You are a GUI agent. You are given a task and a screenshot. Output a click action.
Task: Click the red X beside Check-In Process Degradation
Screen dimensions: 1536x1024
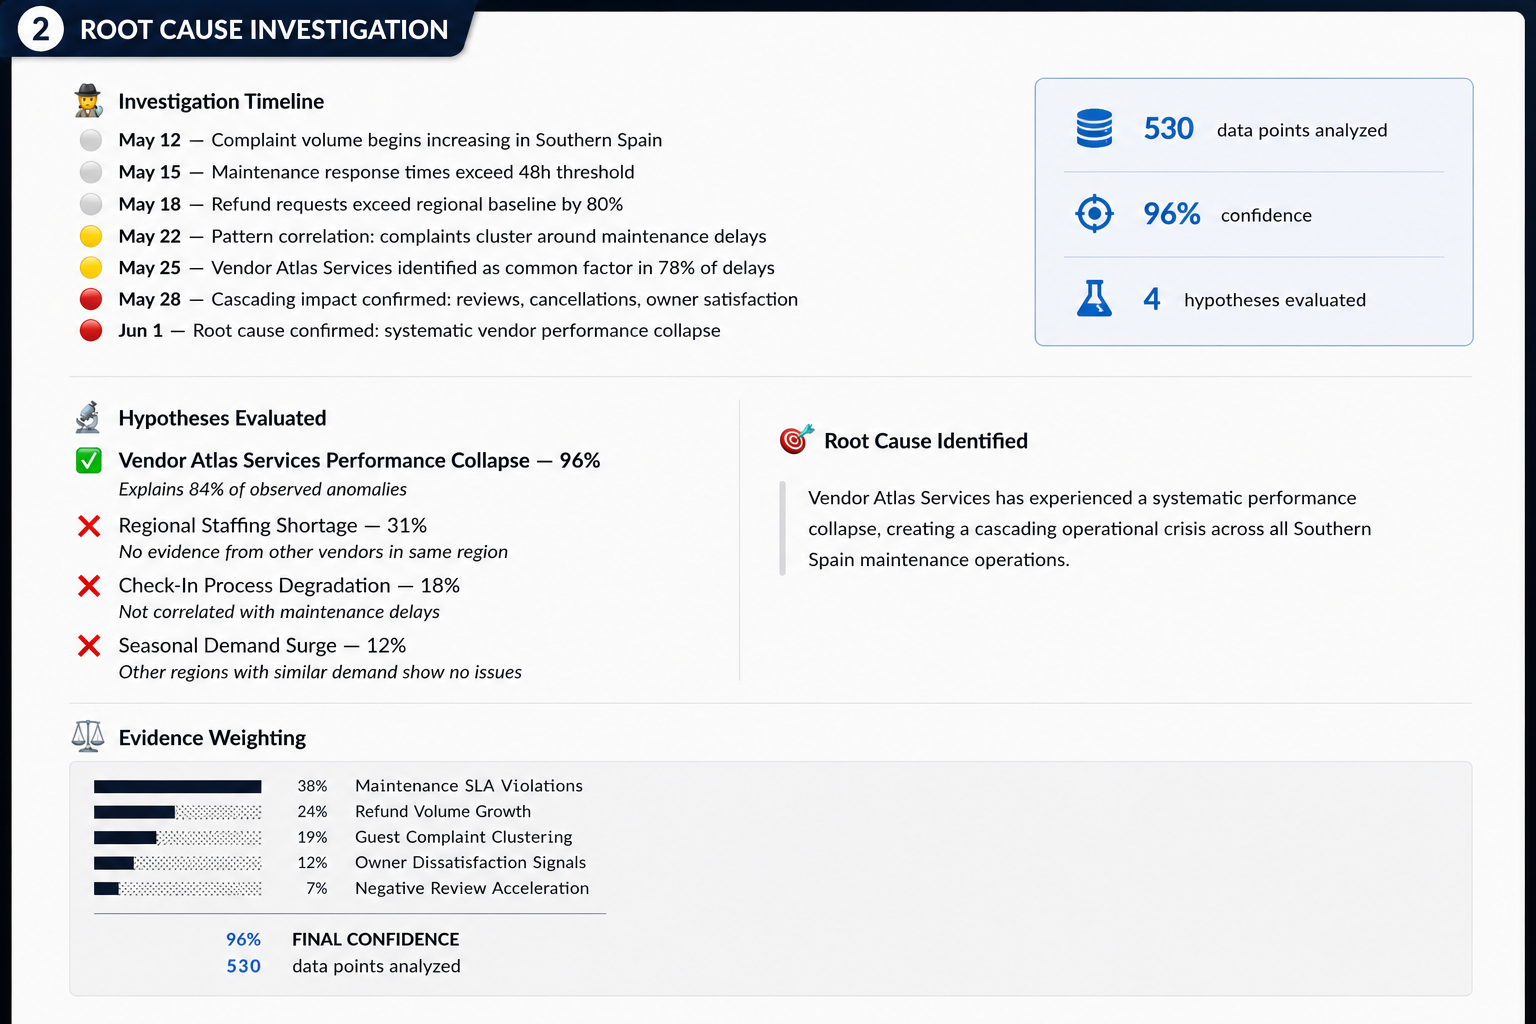89,586
